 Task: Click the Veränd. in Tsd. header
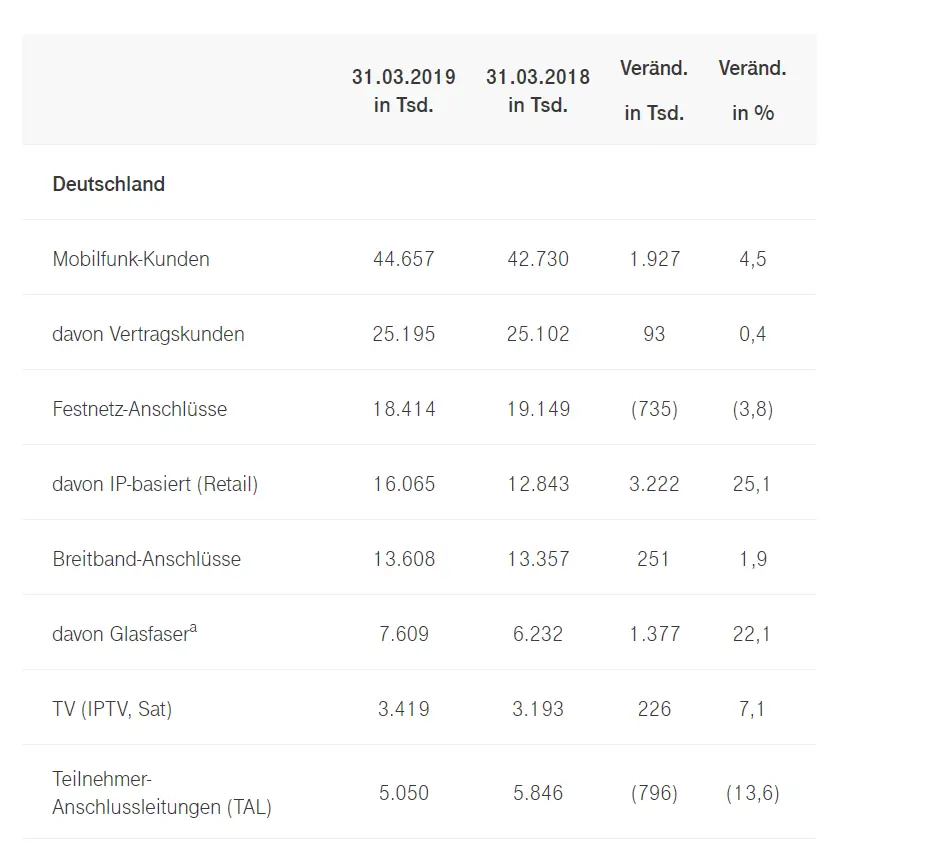pos(654,90)
